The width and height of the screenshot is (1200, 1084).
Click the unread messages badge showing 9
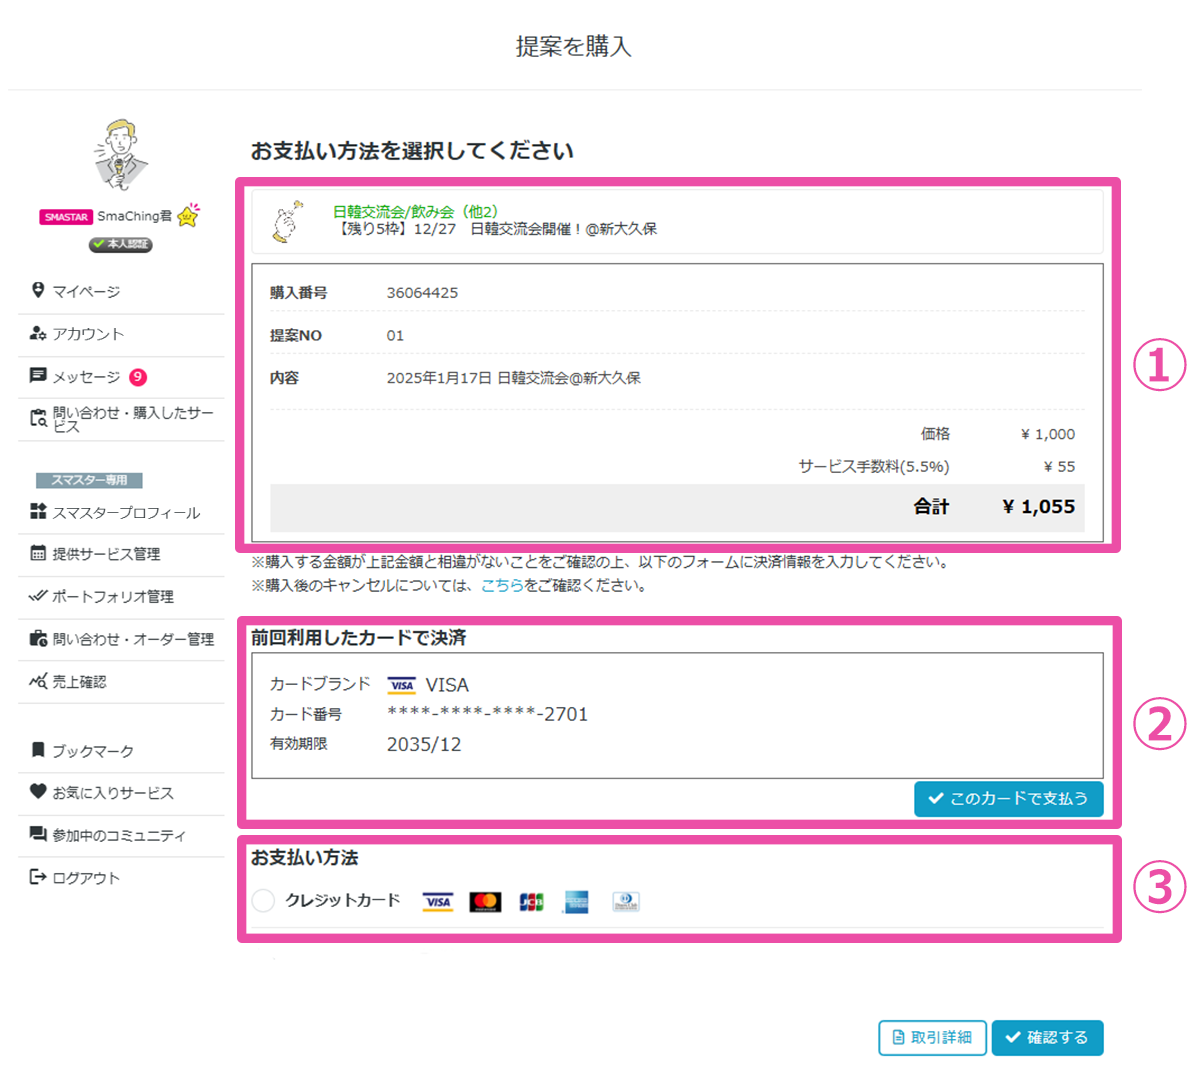click(x=138, y=377)
